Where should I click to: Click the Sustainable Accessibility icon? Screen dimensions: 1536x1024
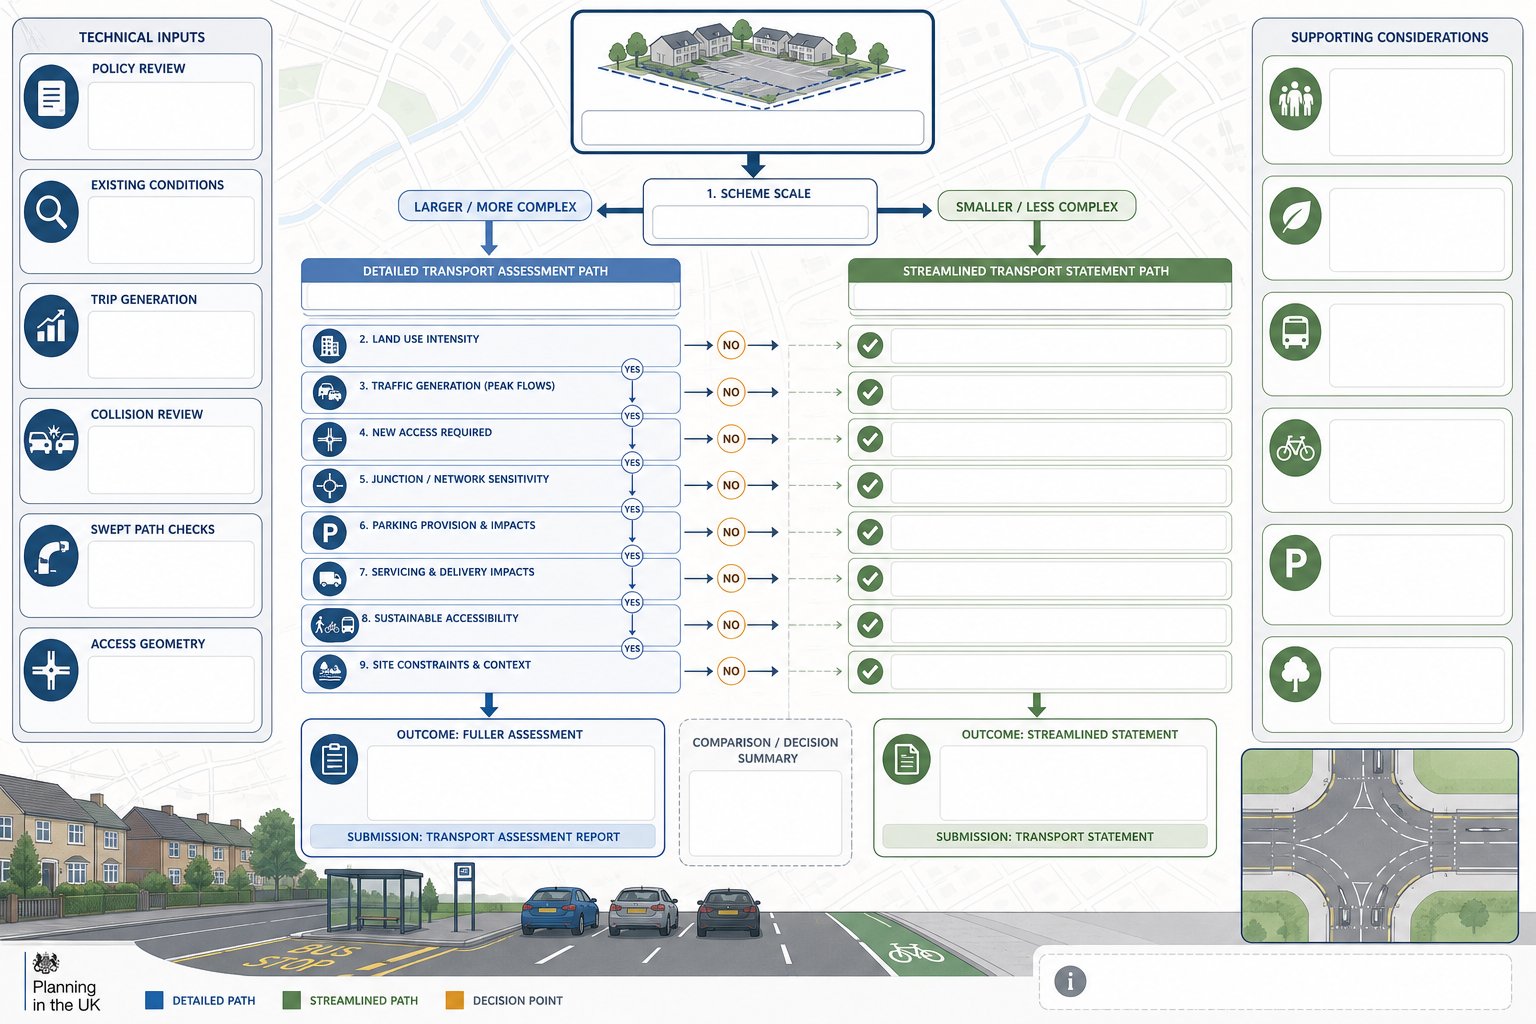pyautogui.click(x=334, y=626)
